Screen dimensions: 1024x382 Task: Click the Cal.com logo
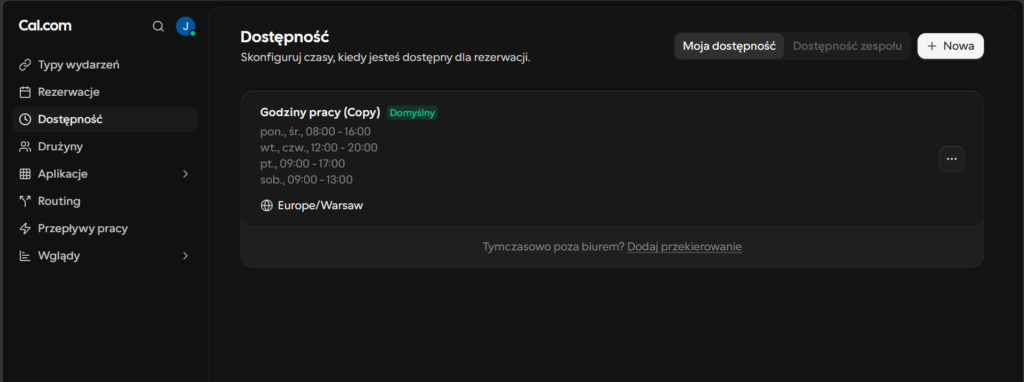(45, 25)
